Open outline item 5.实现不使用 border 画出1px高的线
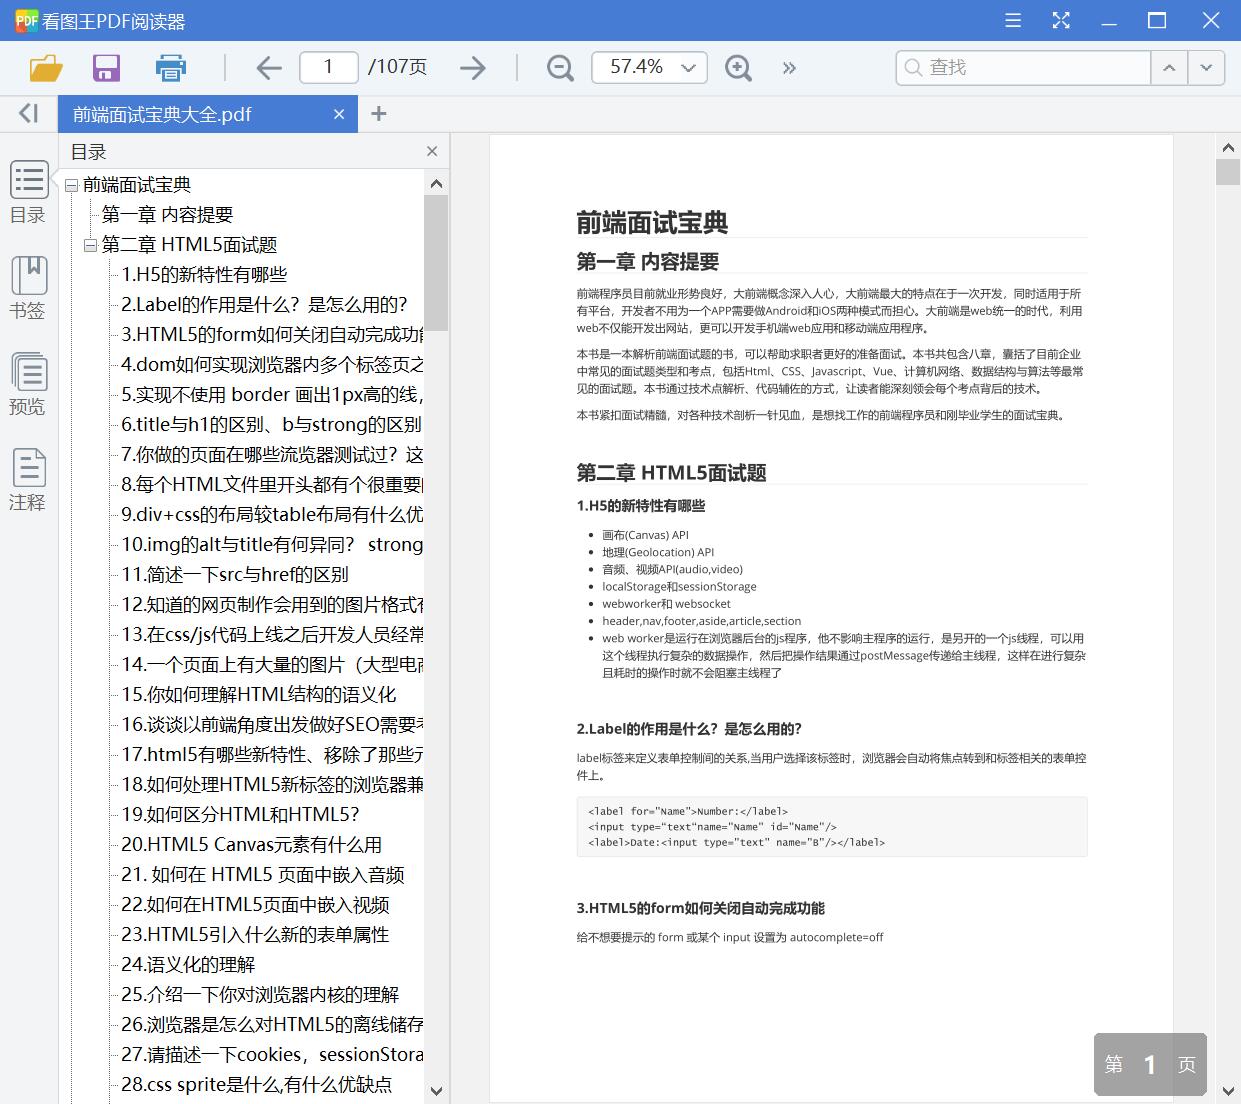 point(272,395)
